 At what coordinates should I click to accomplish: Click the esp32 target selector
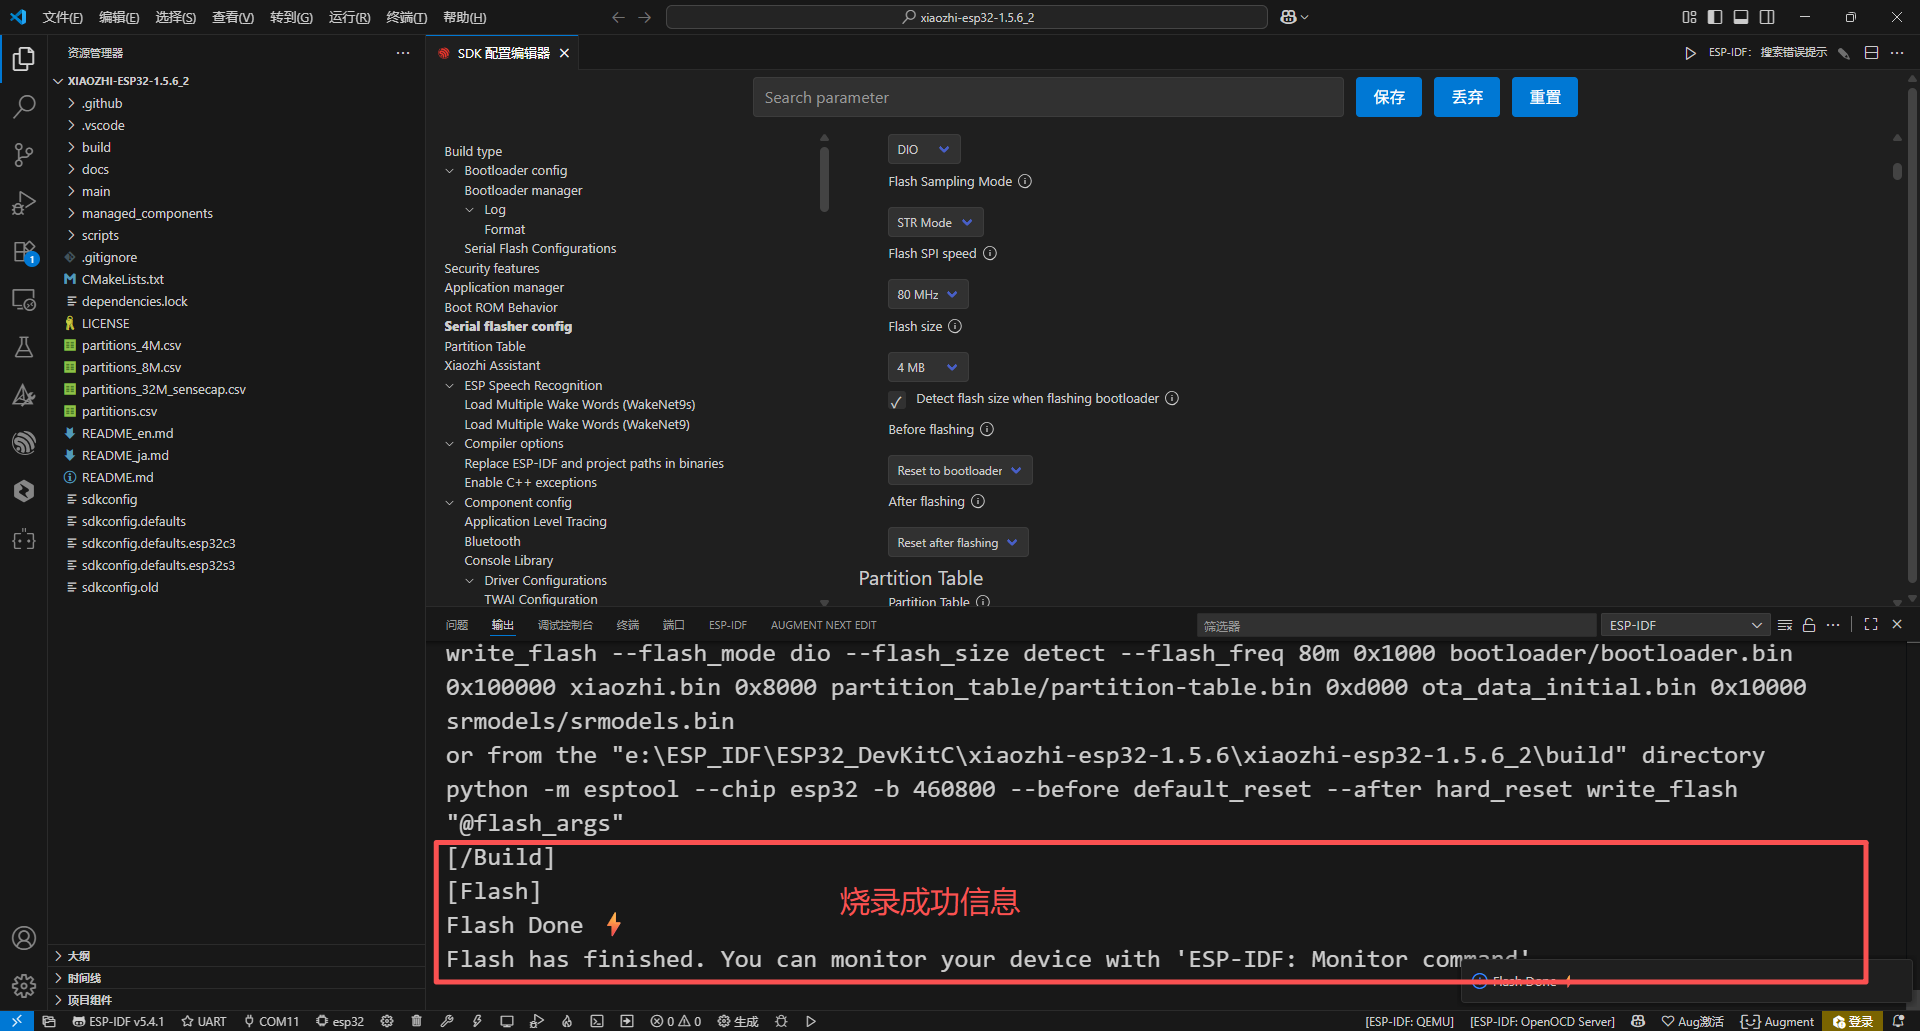(340, 1021)
